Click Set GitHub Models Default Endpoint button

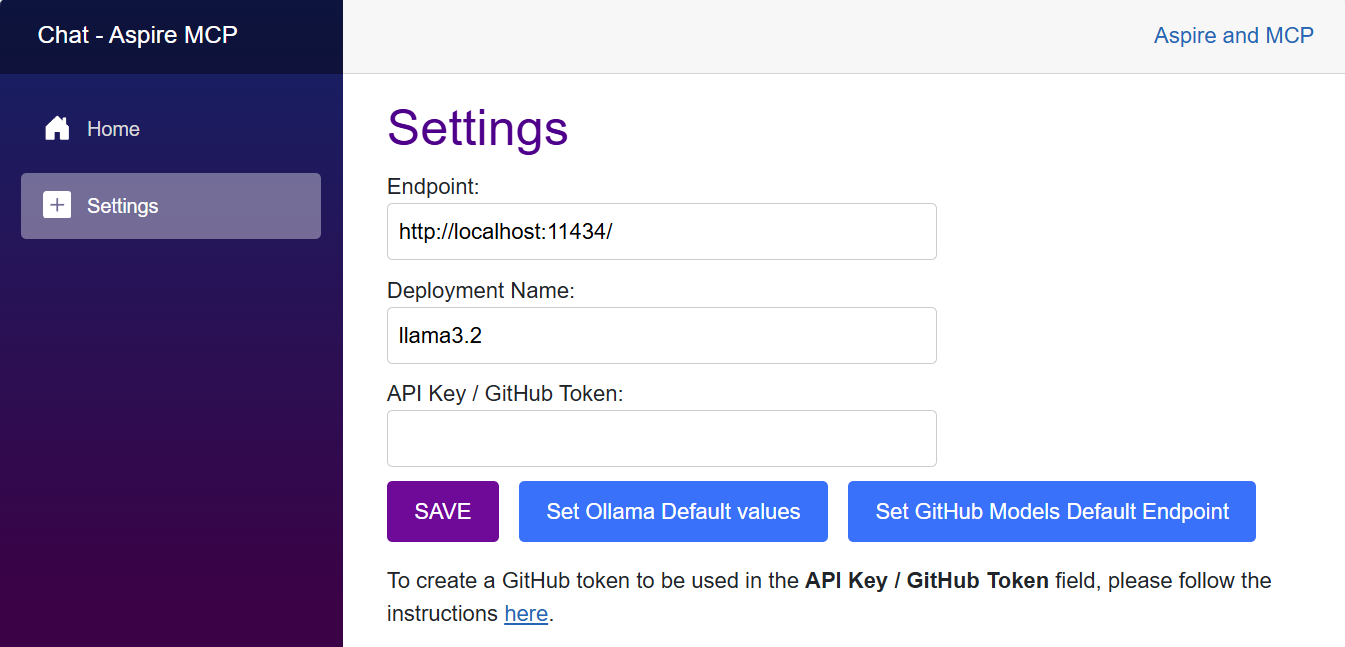(x=1052, y=511)
